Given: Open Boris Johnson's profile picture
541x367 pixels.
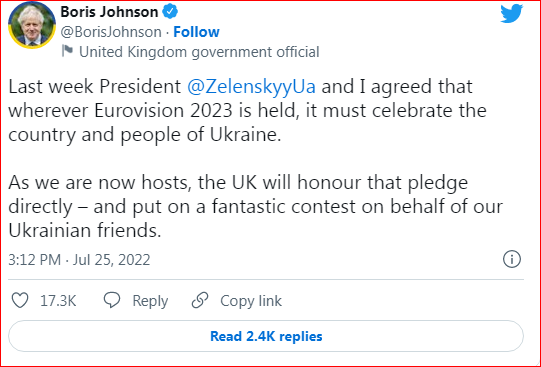Looking at the screenshot, I should (x=32, y=25).
